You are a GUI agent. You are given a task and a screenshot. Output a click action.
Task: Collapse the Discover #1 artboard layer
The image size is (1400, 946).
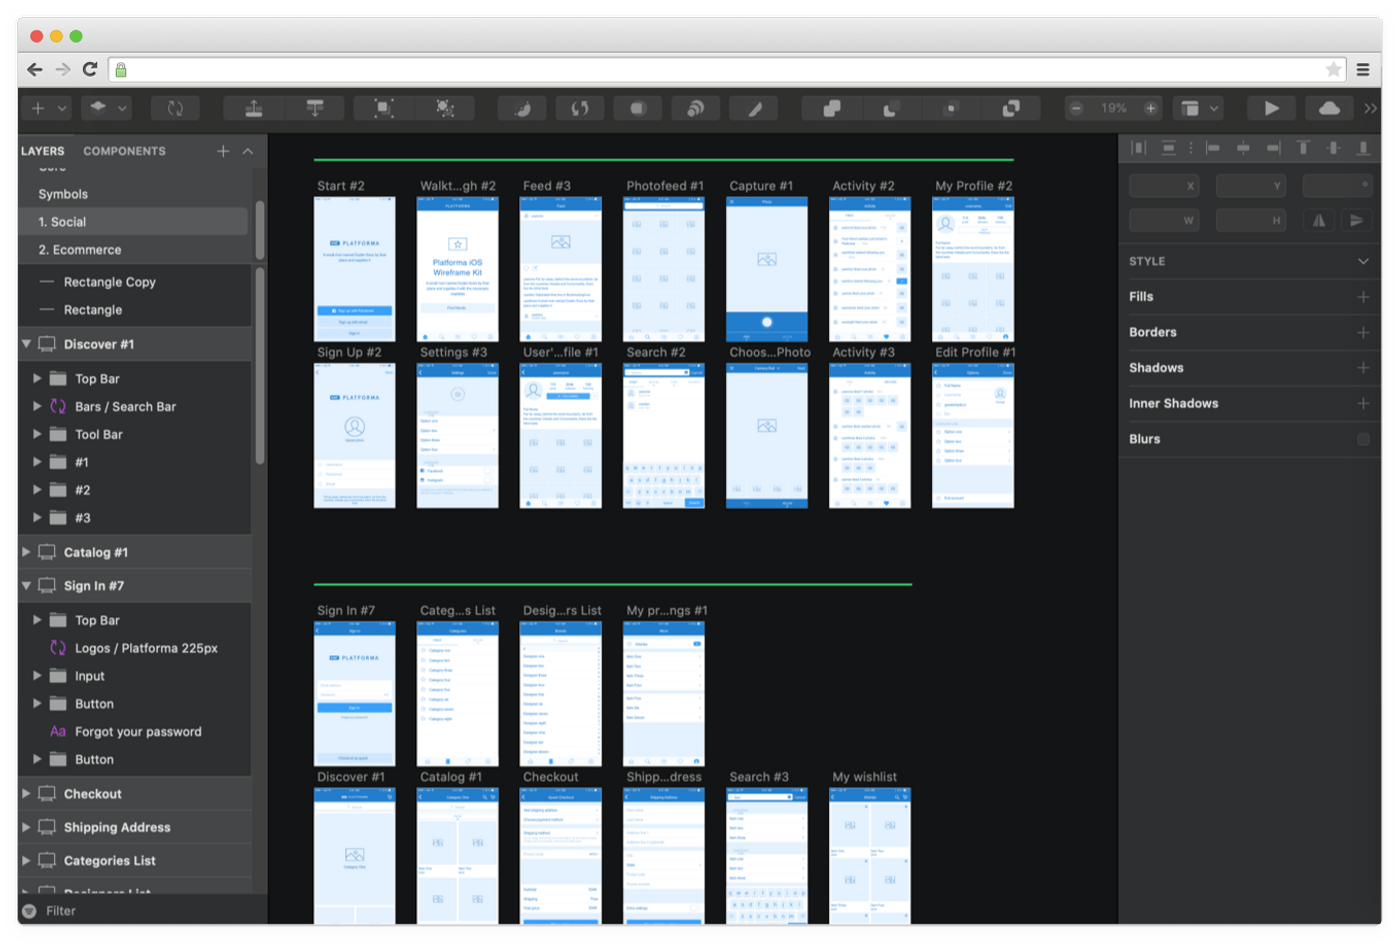[26, 344]
